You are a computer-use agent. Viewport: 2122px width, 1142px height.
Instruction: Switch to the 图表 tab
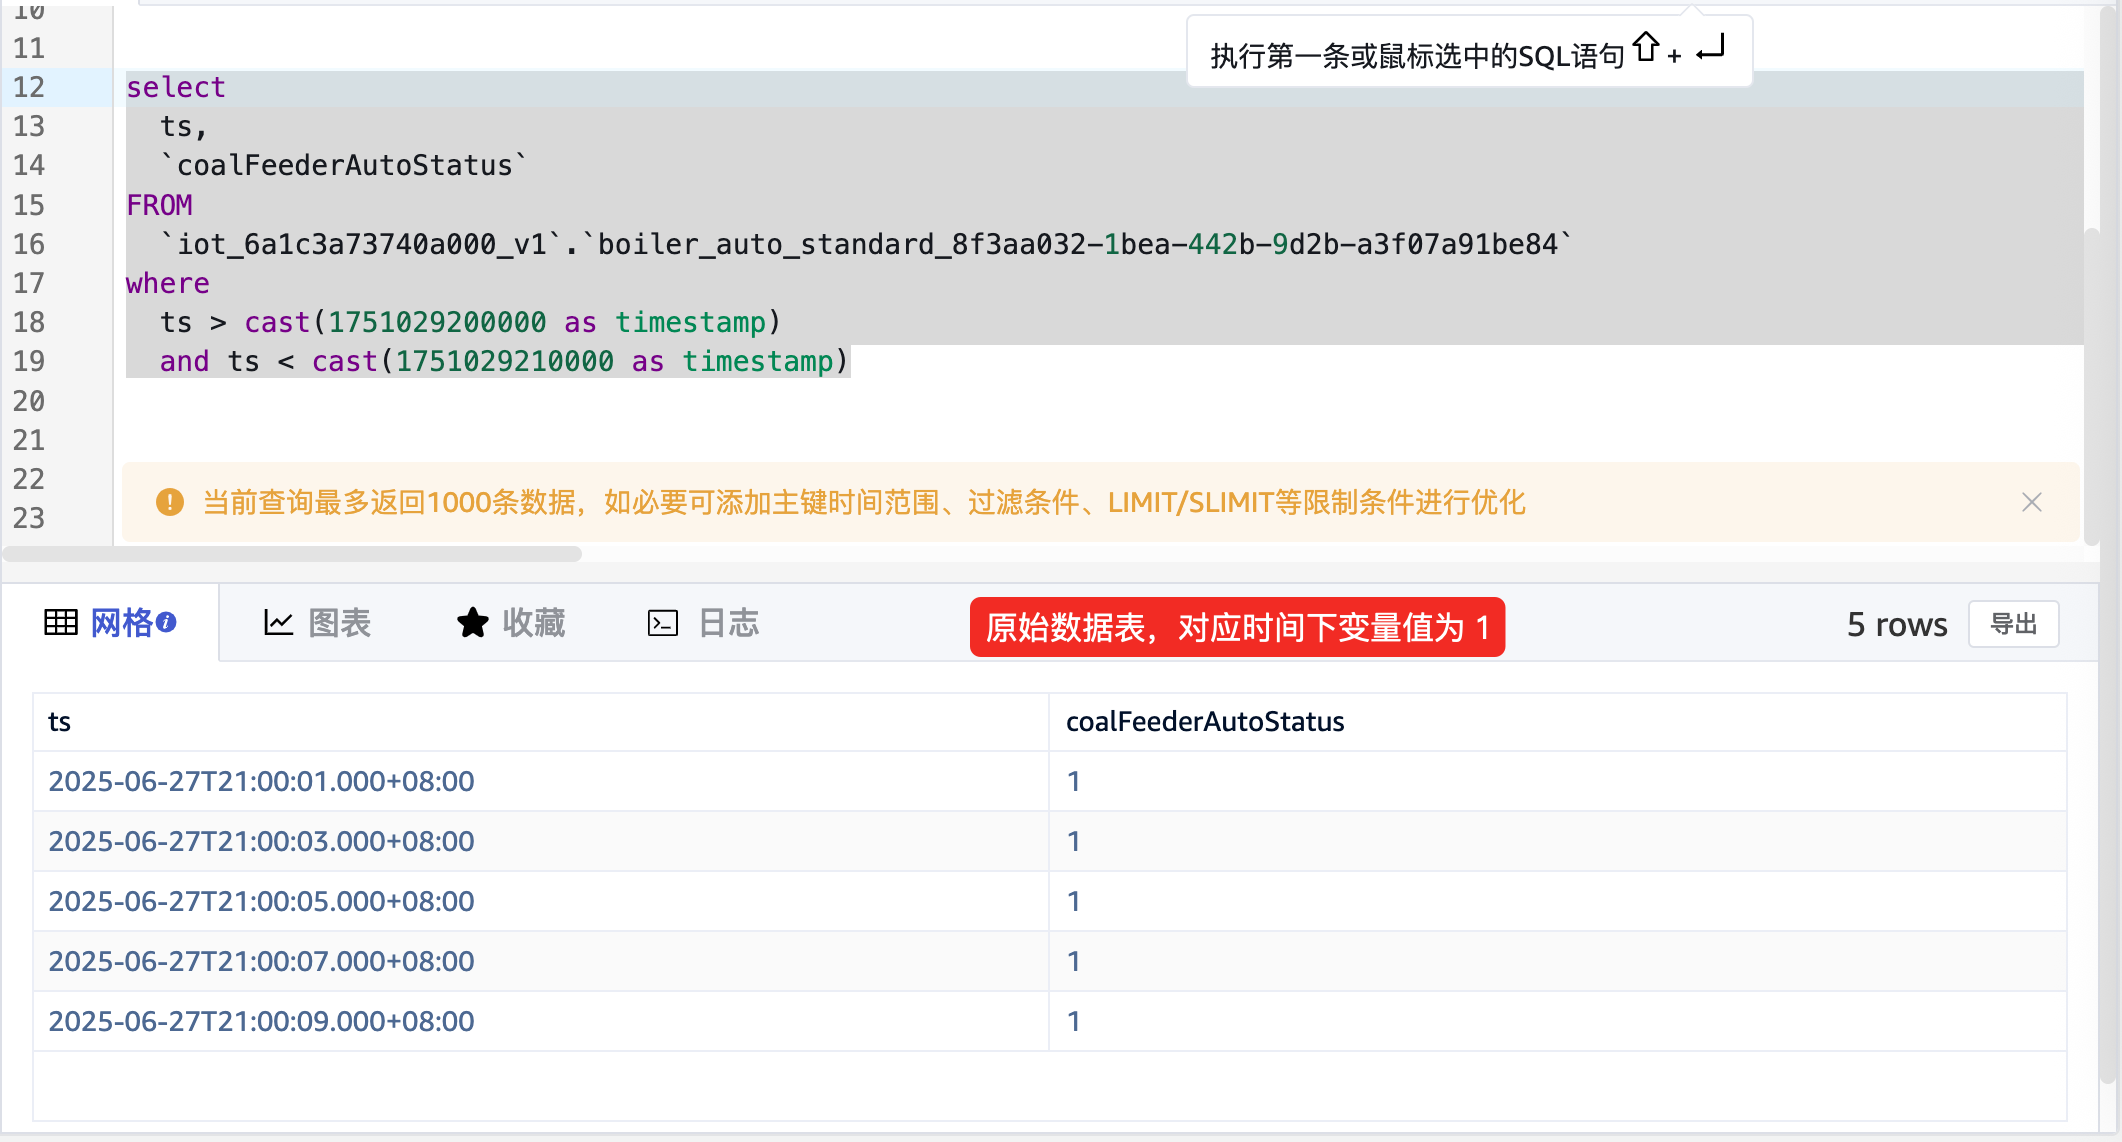click(x=338, y=623)
